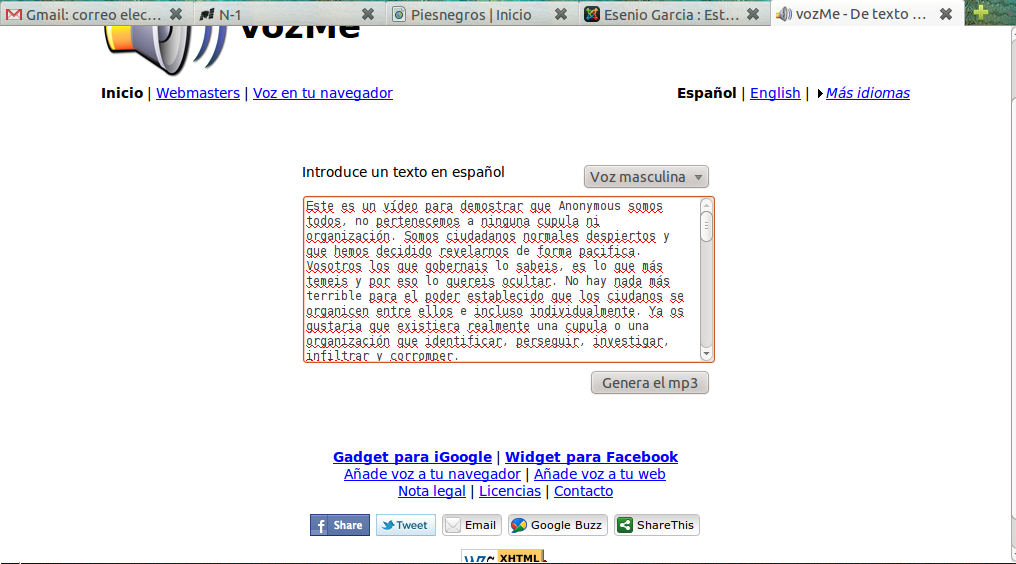Click the triangle before Más idiomas

820,93
